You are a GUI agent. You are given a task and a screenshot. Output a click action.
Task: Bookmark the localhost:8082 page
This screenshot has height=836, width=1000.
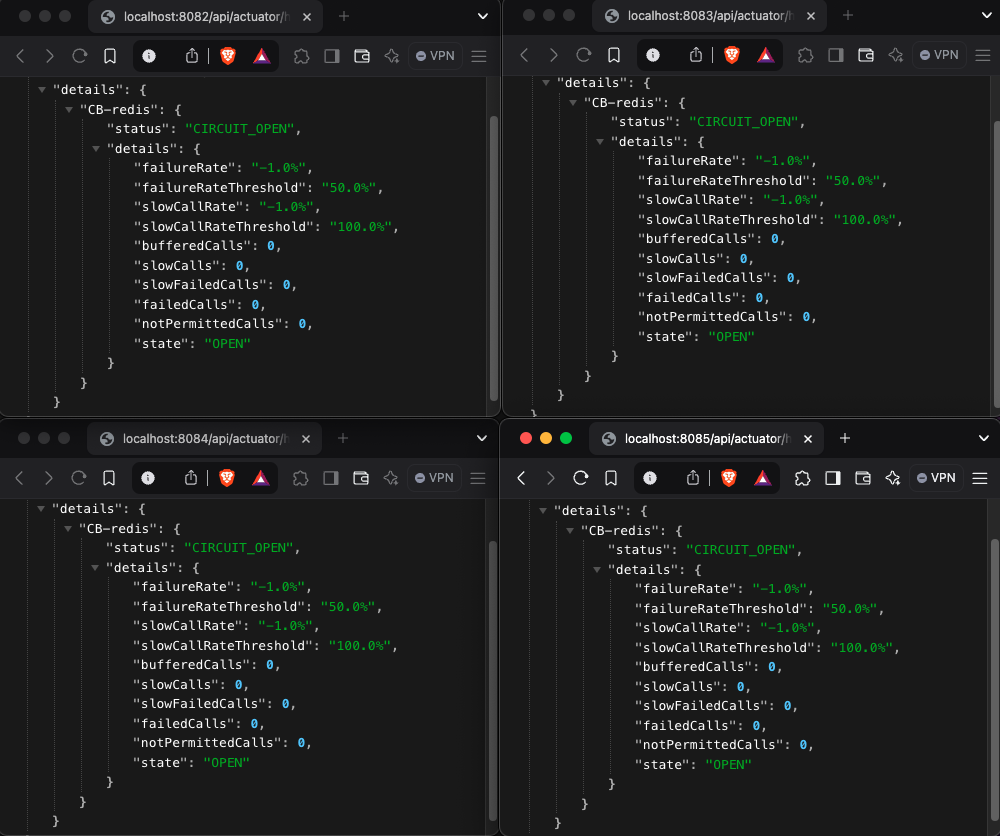coord(109,56)
